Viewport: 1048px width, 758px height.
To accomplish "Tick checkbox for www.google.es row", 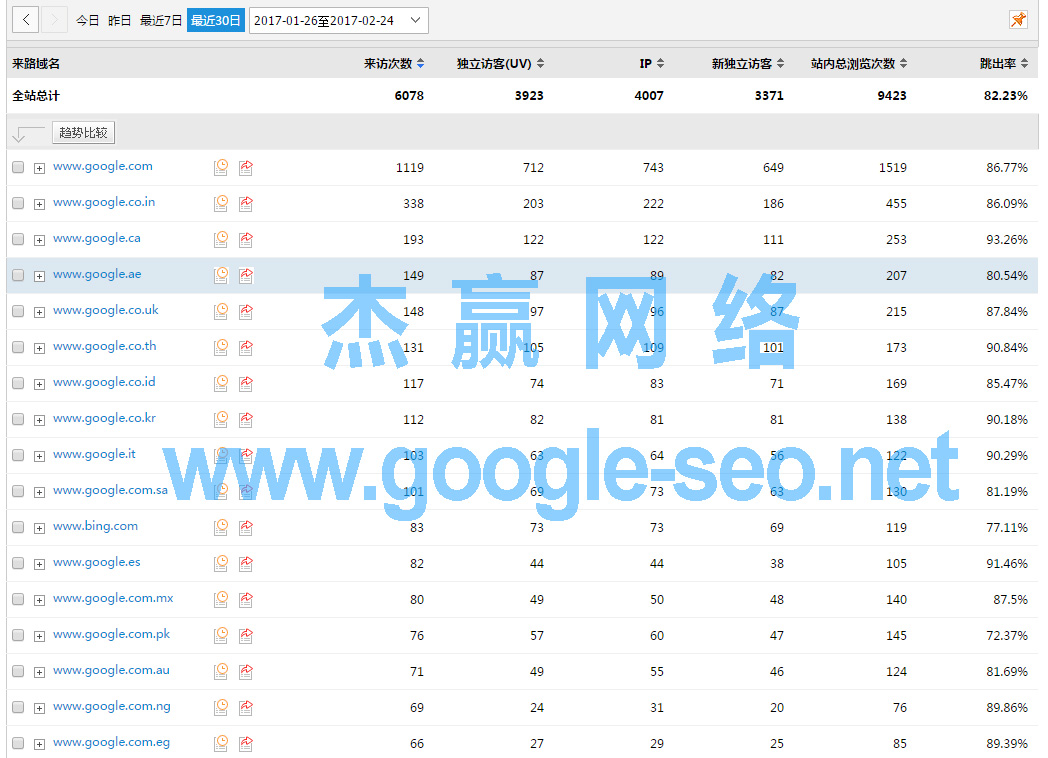I will (x=18, y=563).
